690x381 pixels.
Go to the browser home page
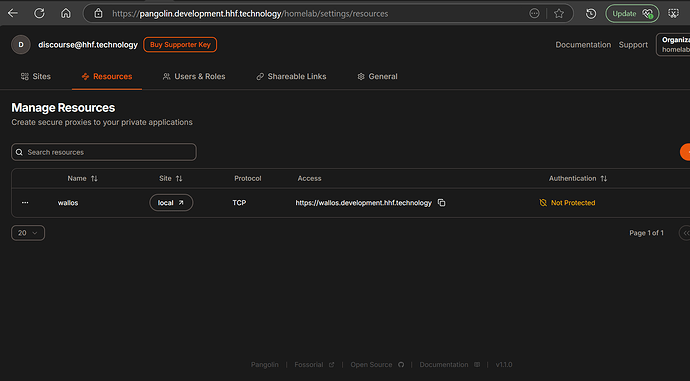click(x=66, y=14)
